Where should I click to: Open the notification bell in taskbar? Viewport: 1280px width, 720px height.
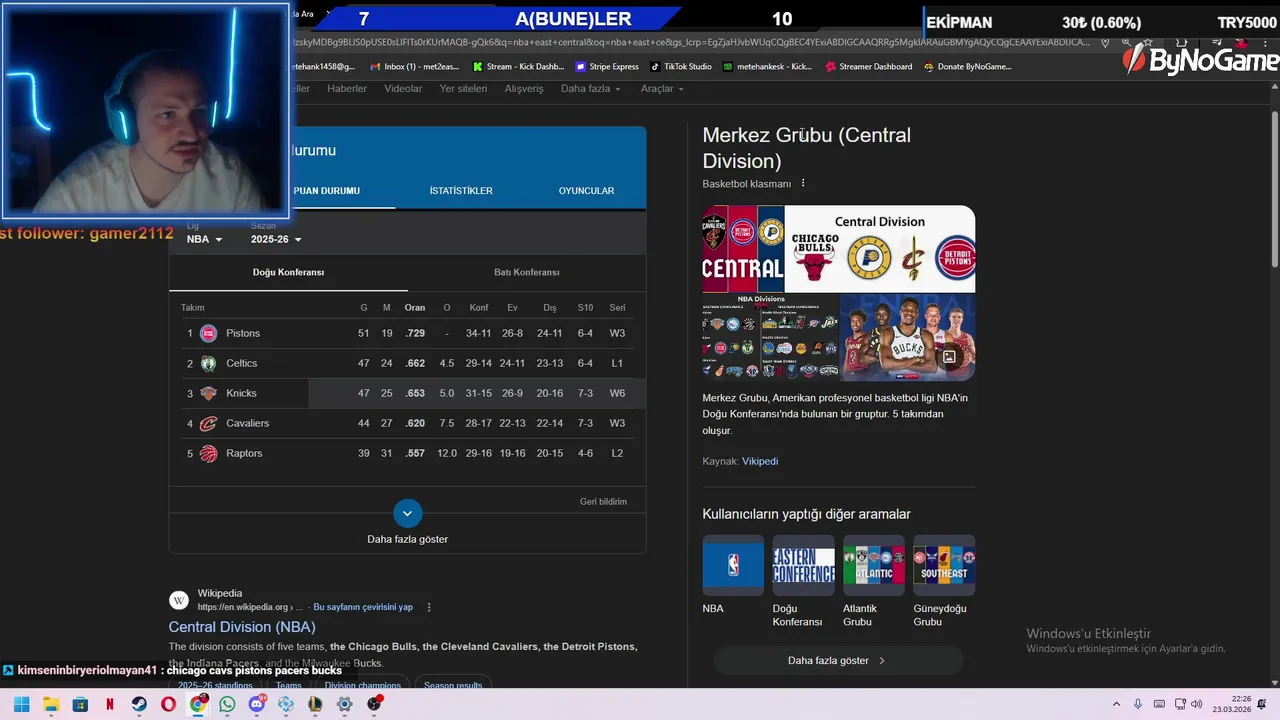tap(1262, 704)
